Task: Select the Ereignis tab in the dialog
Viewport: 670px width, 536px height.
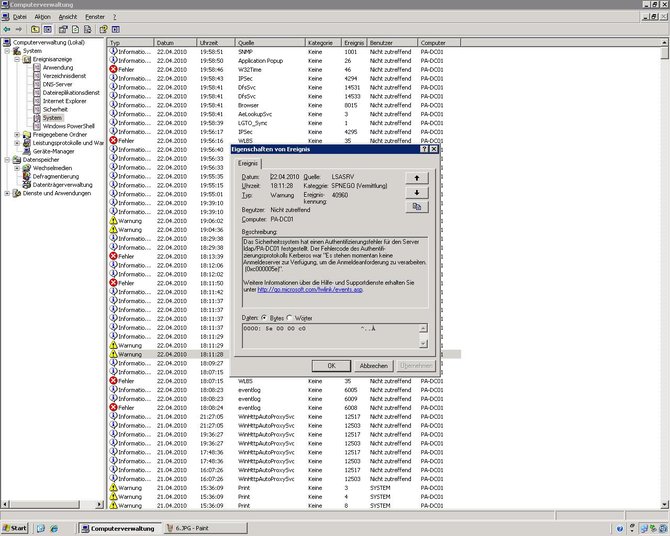Action: click(x=248, y=163)
